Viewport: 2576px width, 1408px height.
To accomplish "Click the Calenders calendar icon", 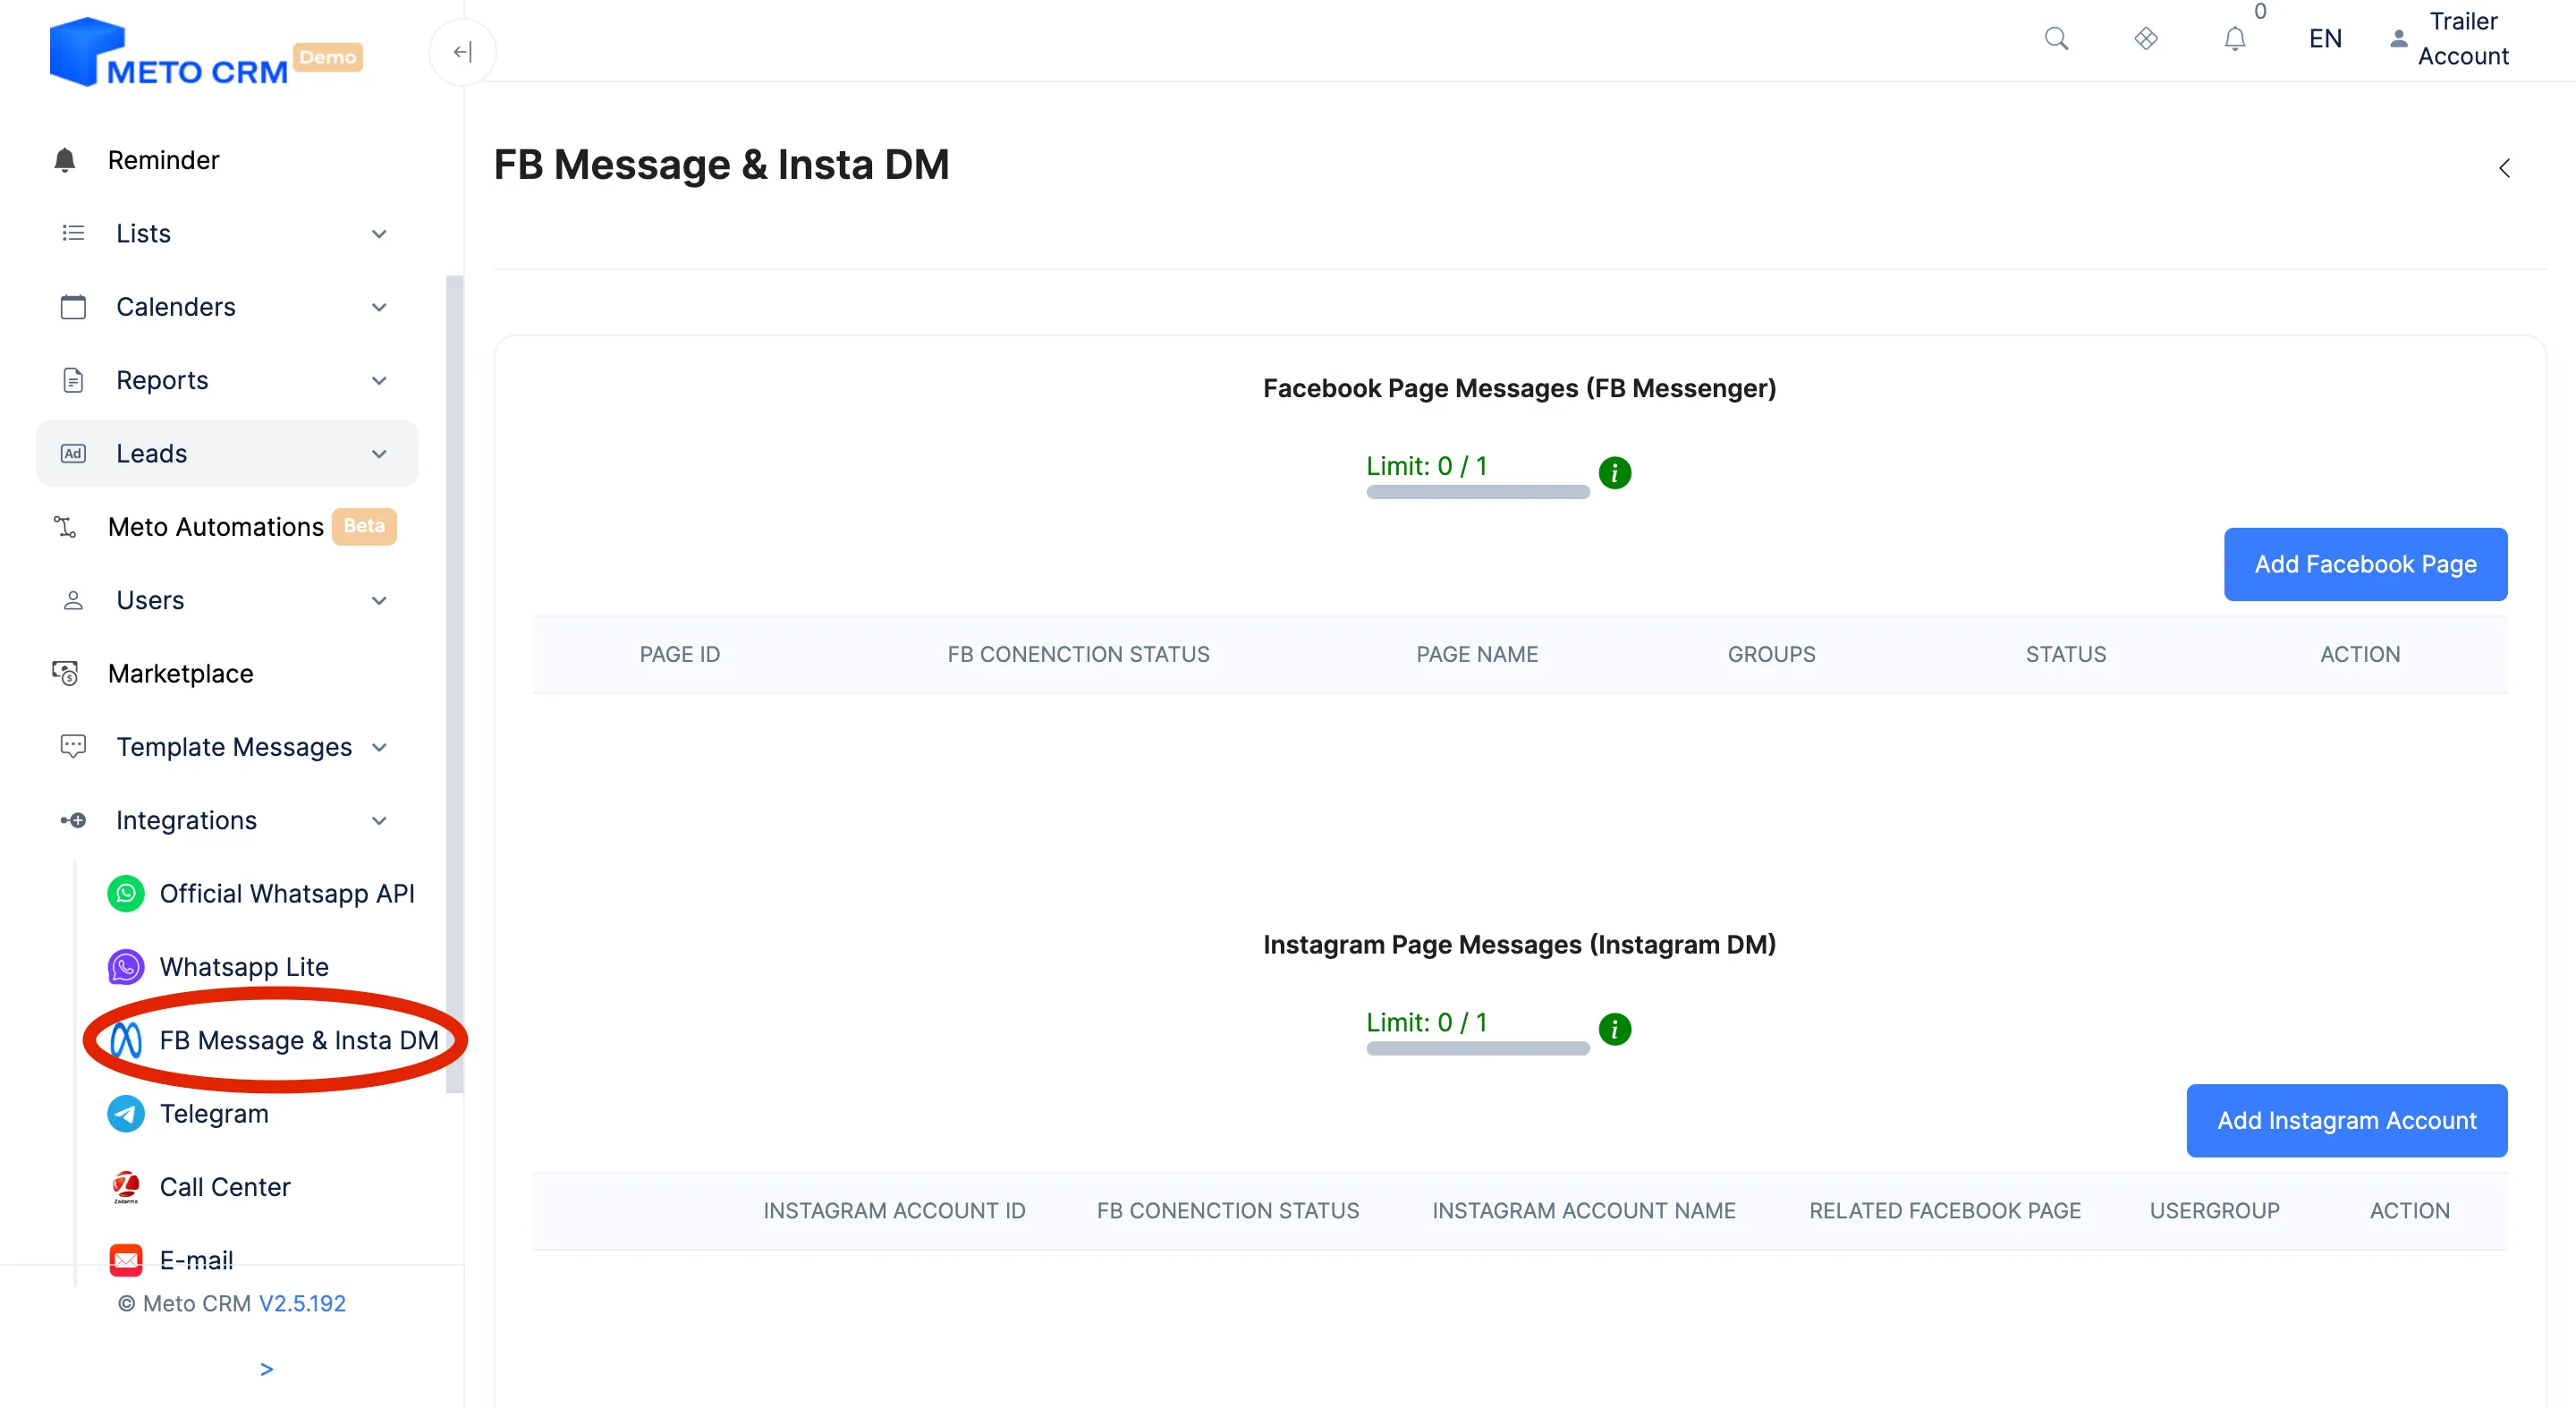I will point(73,307).
